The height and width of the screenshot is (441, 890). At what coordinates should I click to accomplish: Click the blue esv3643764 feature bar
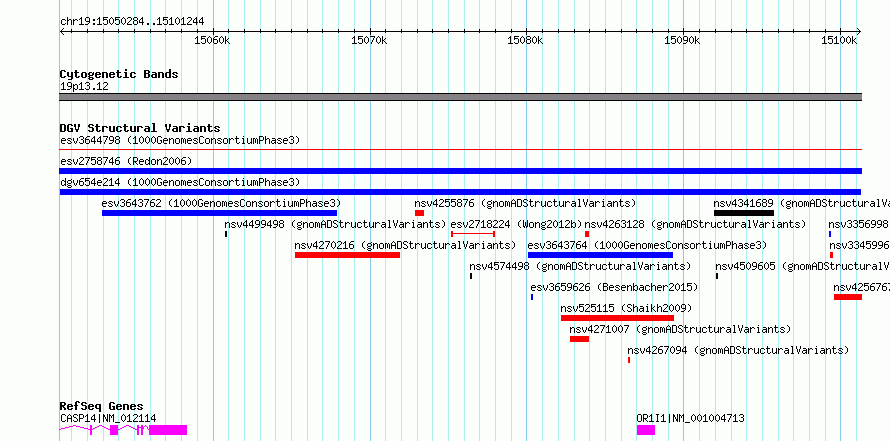[601, 255]
